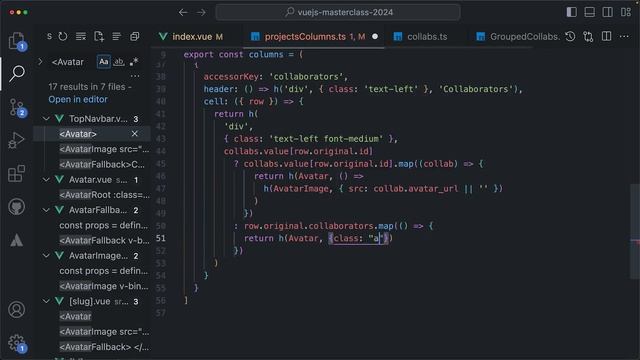Open the Extensions view

coord(17,174)
